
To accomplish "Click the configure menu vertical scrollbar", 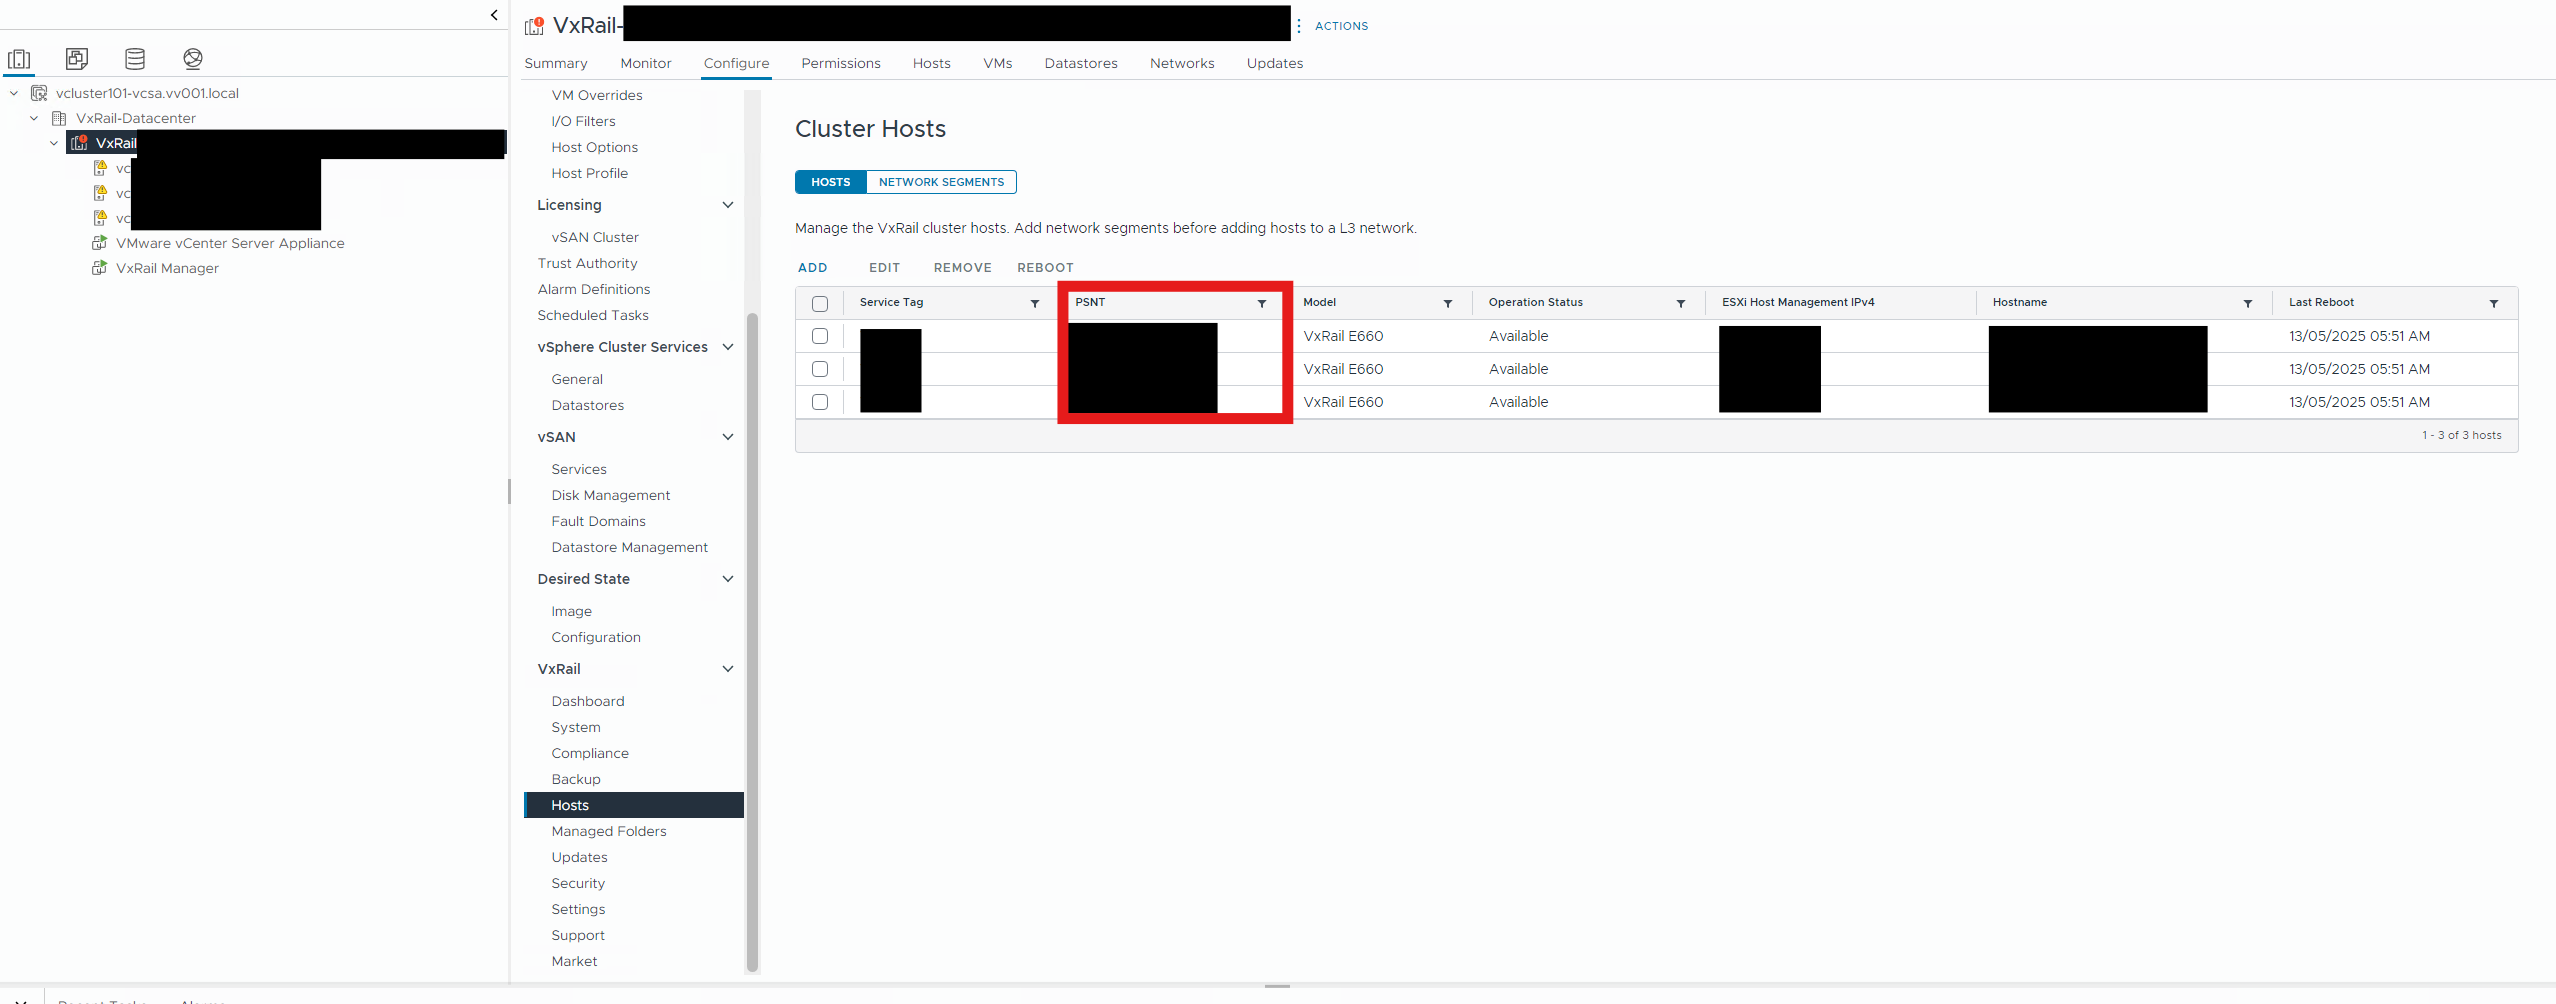I will (752, 640).
